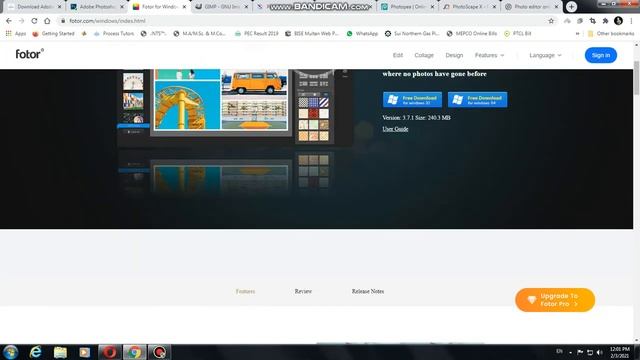Open the browser home page icon

tap(47, 21)
